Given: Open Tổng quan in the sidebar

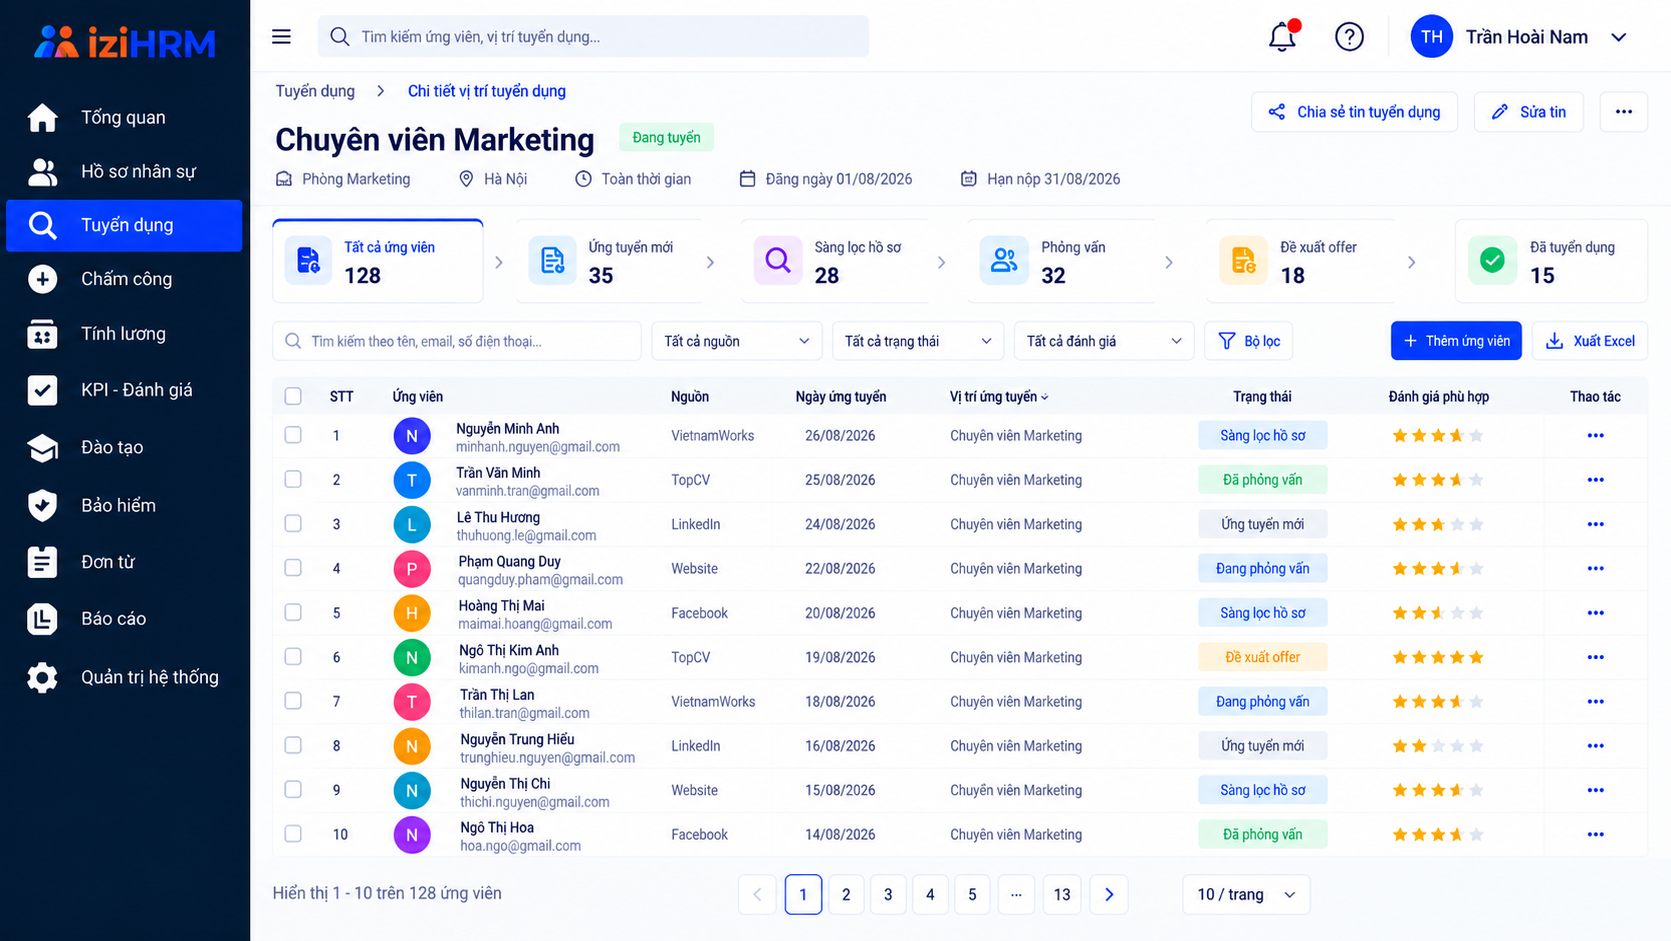Looking at the screenshot, I should (x=124, y=117).
